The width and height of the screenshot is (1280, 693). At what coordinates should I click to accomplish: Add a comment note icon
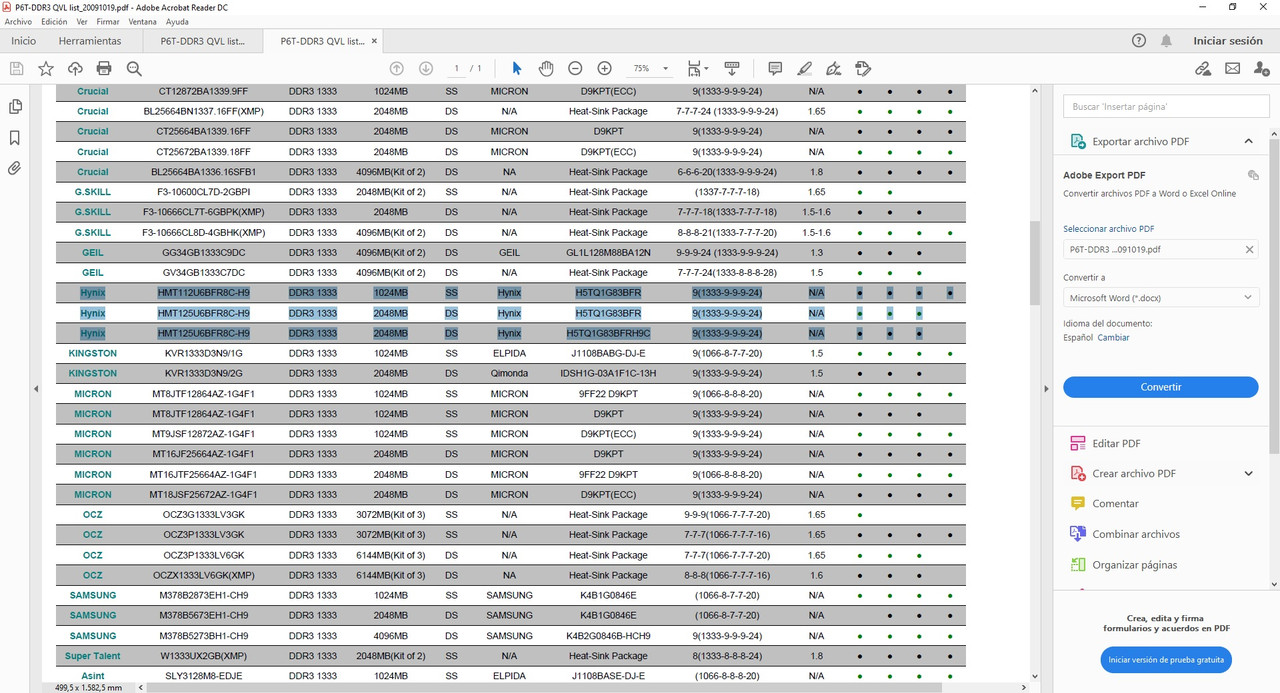[775, 68]
